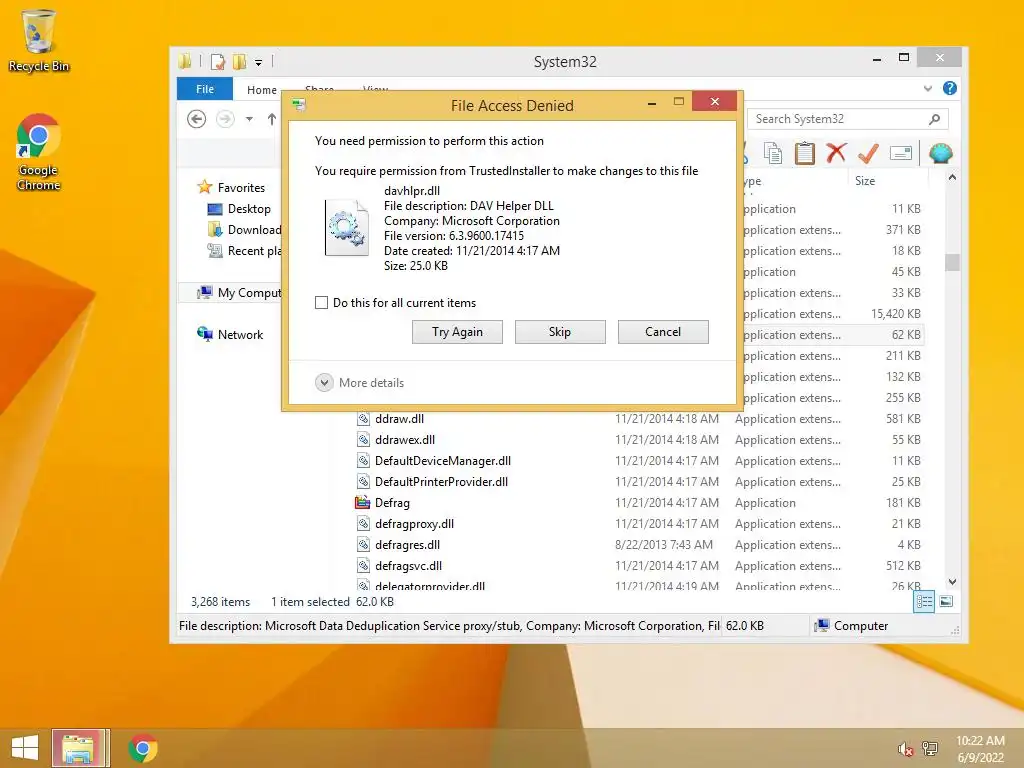
Task: Select My Computer in navigation pane
Action: click(x=239, y=293)
